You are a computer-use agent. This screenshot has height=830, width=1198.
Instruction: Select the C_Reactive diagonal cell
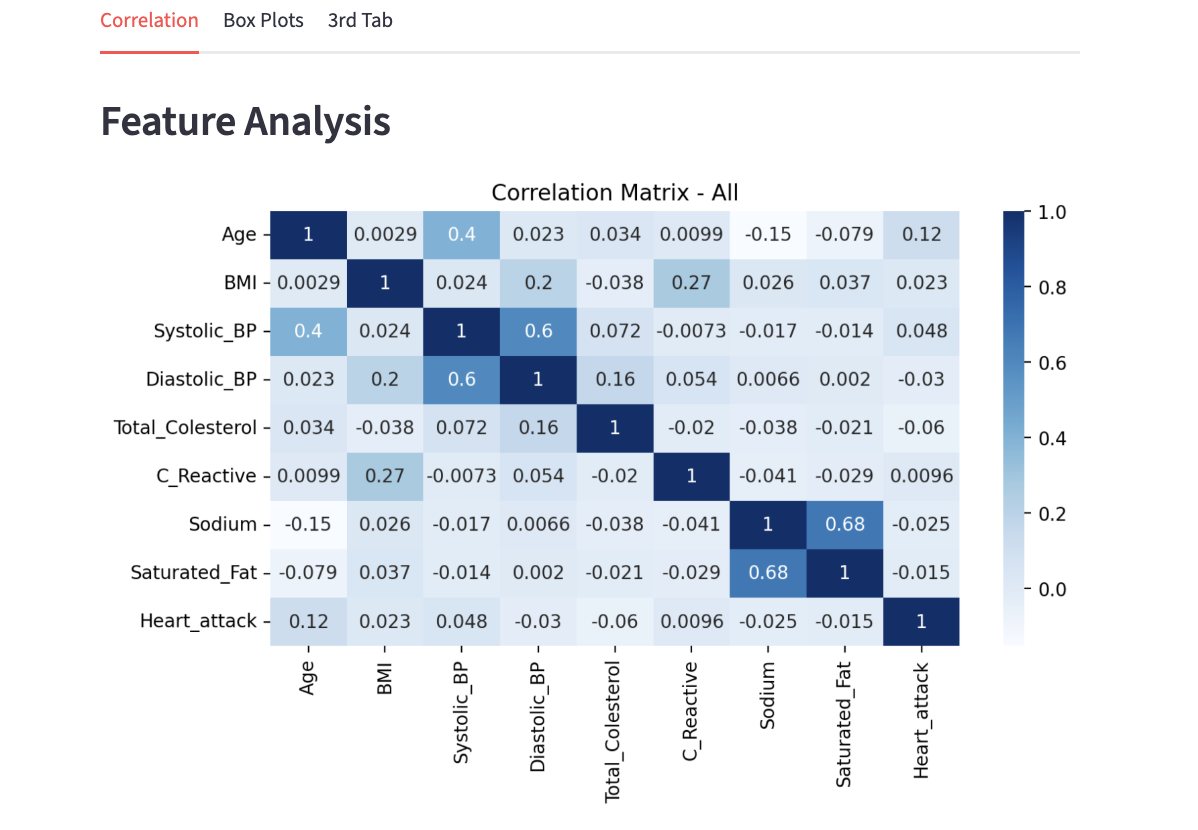tap(692, 476)
